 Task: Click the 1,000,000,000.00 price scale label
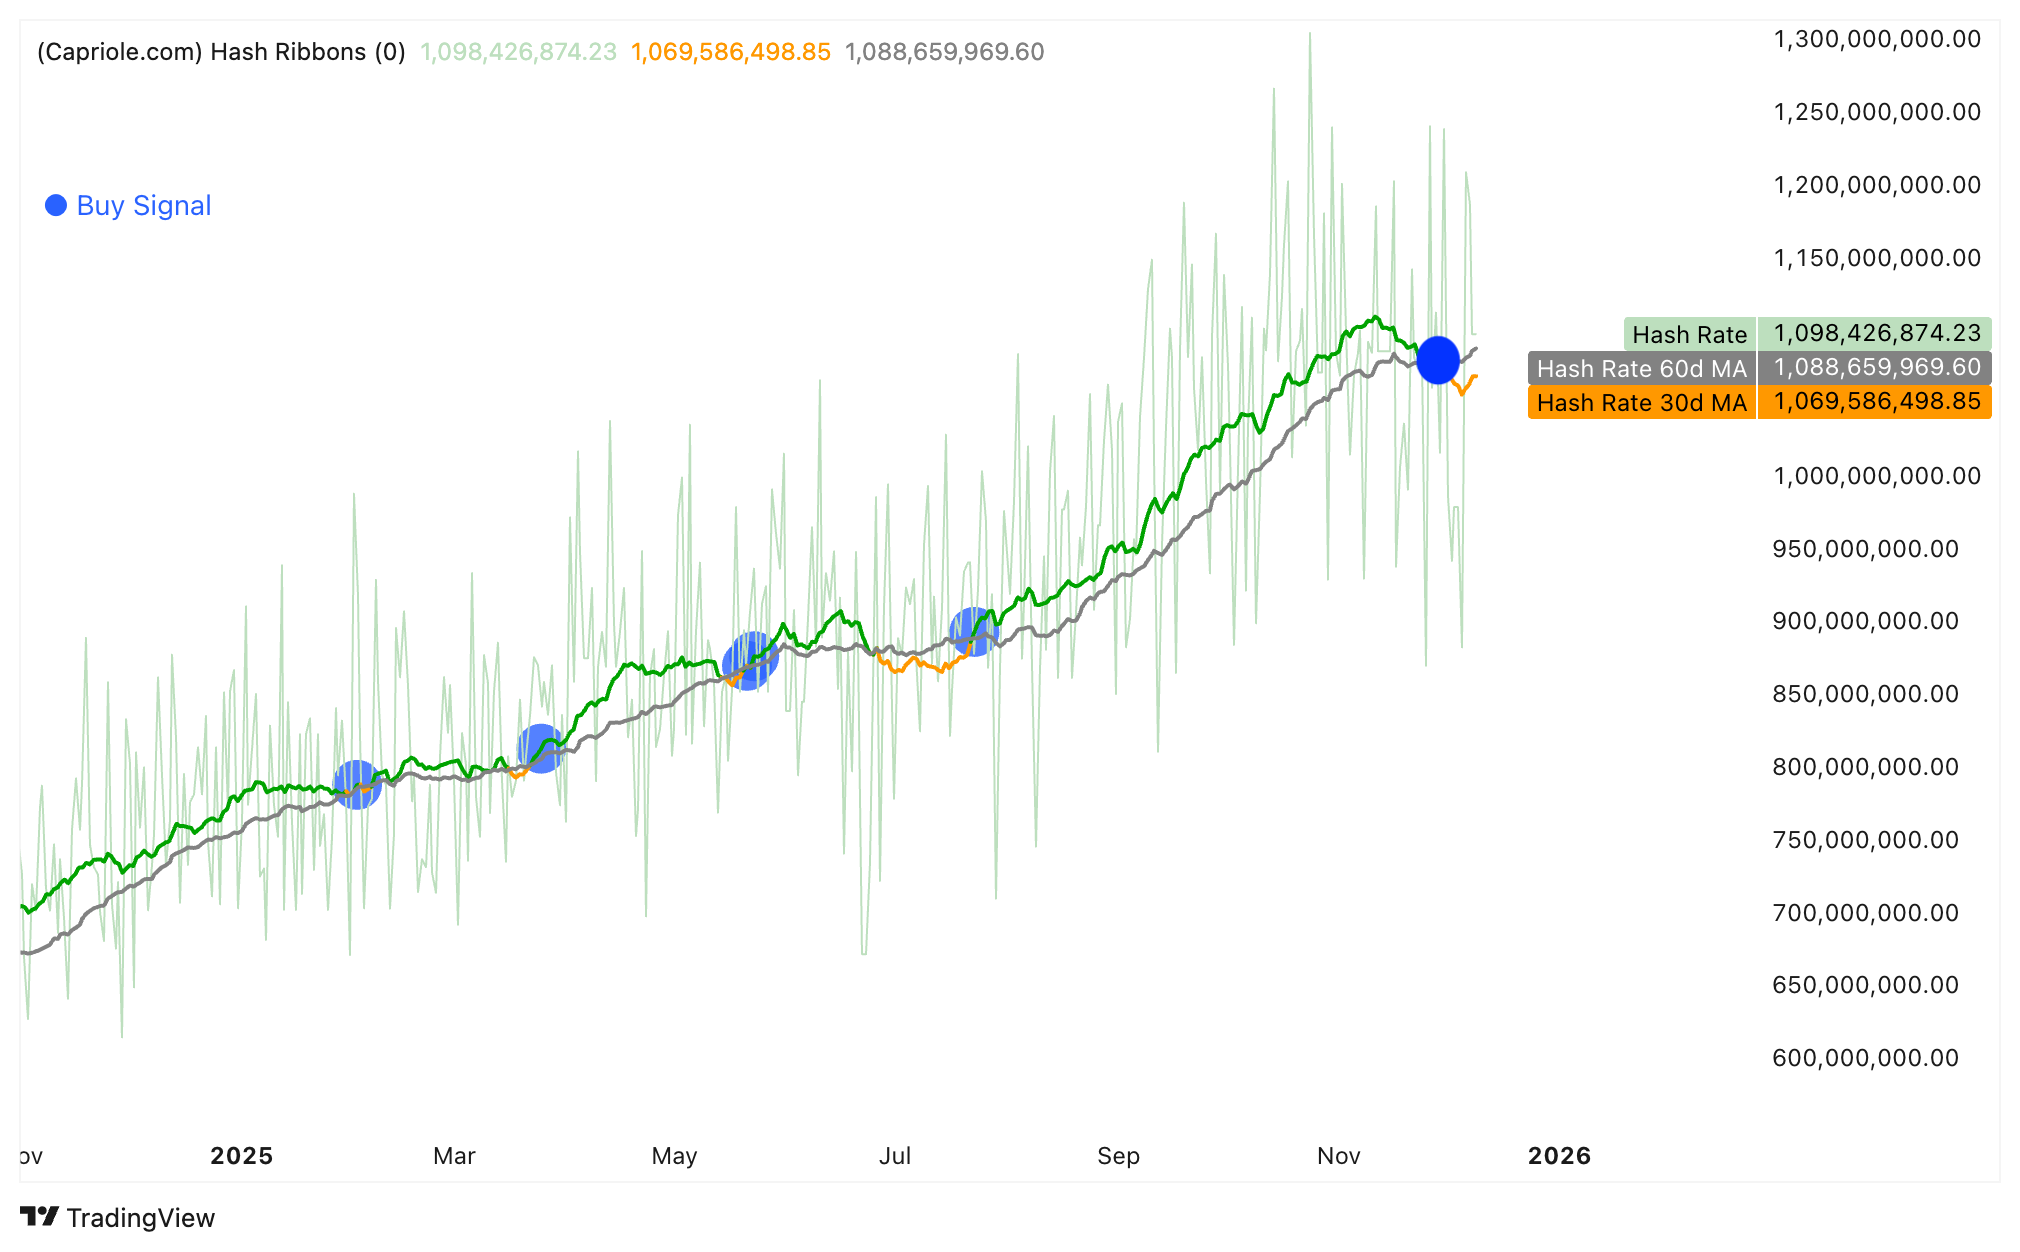tap(1876, 476)
